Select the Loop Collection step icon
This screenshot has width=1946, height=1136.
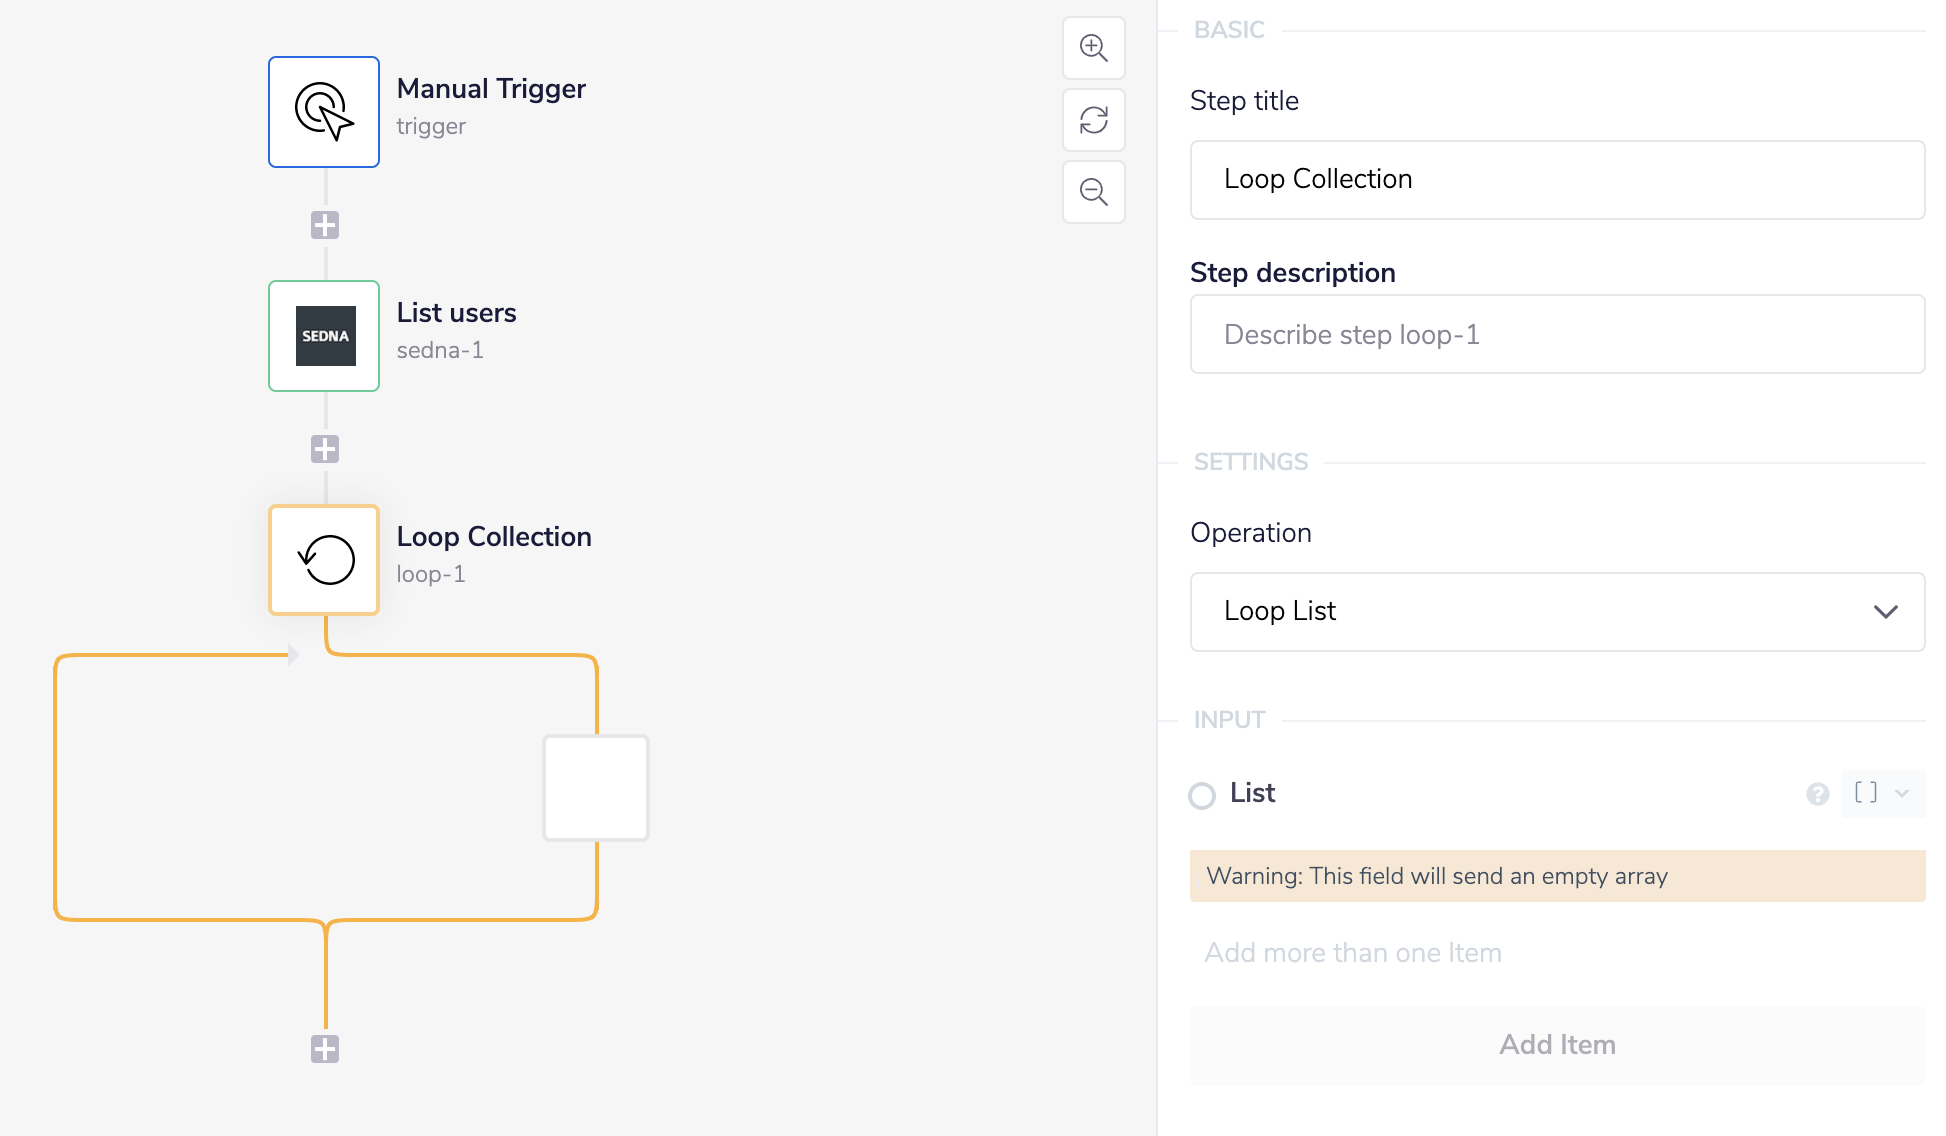(324, 560)
